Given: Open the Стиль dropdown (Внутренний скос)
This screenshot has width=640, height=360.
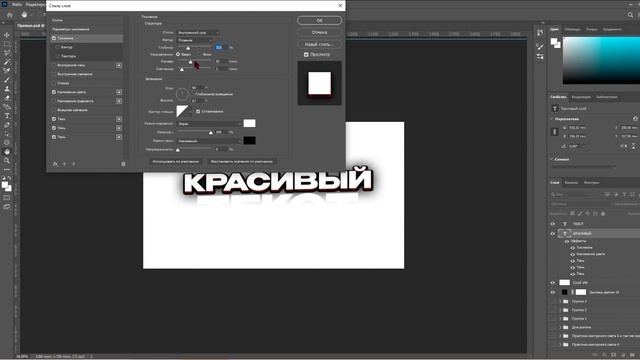Looking at the screenshot, I should click(x=198, y=33).
